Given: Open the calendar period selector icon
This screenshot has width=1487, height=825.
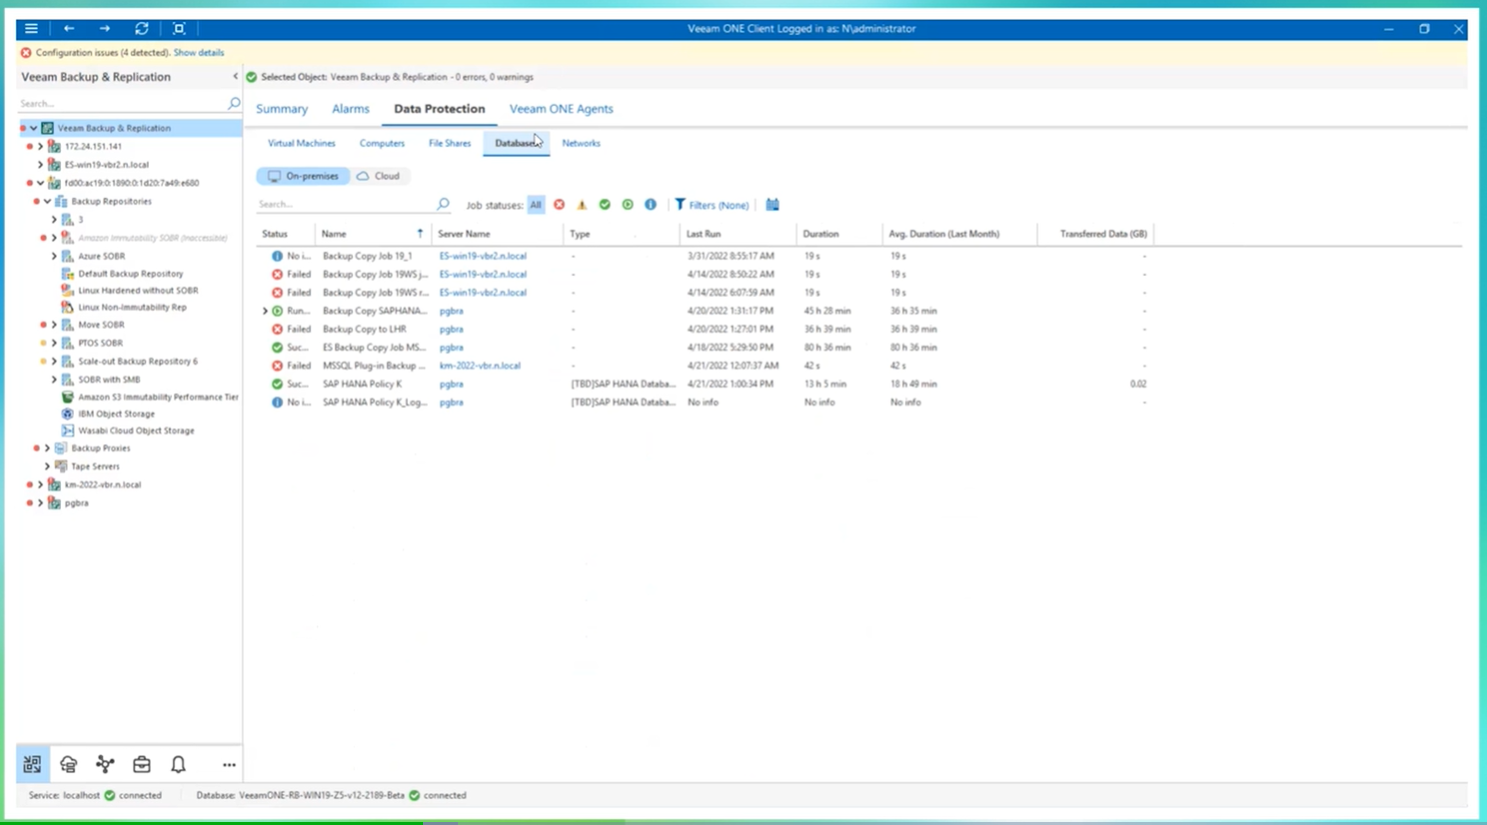Looking at the screenshot, I should 773,204.
